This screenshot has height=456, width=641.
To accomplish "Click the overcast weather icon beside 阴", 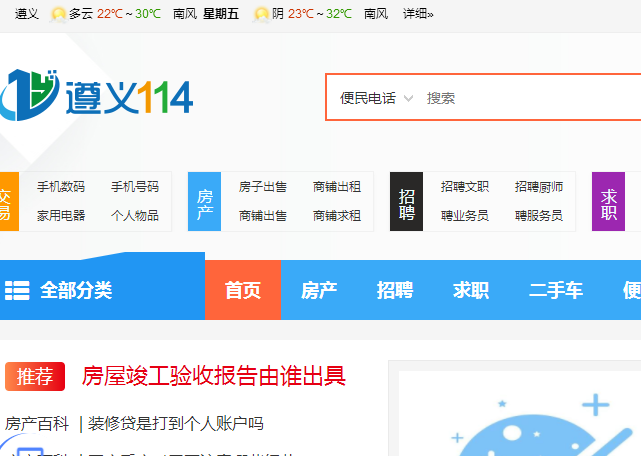I will coord(261,14).
